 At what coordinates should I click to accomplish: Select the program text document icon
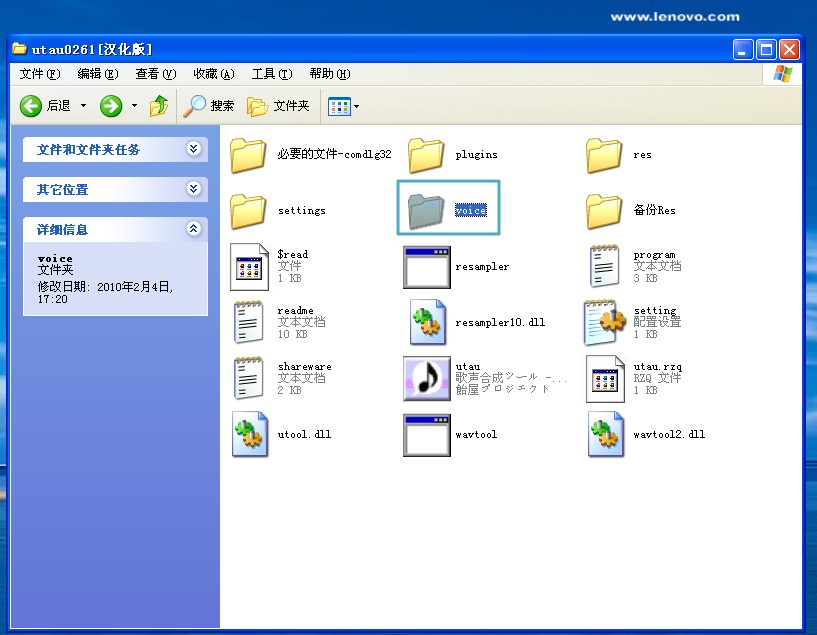pos(604,266)
